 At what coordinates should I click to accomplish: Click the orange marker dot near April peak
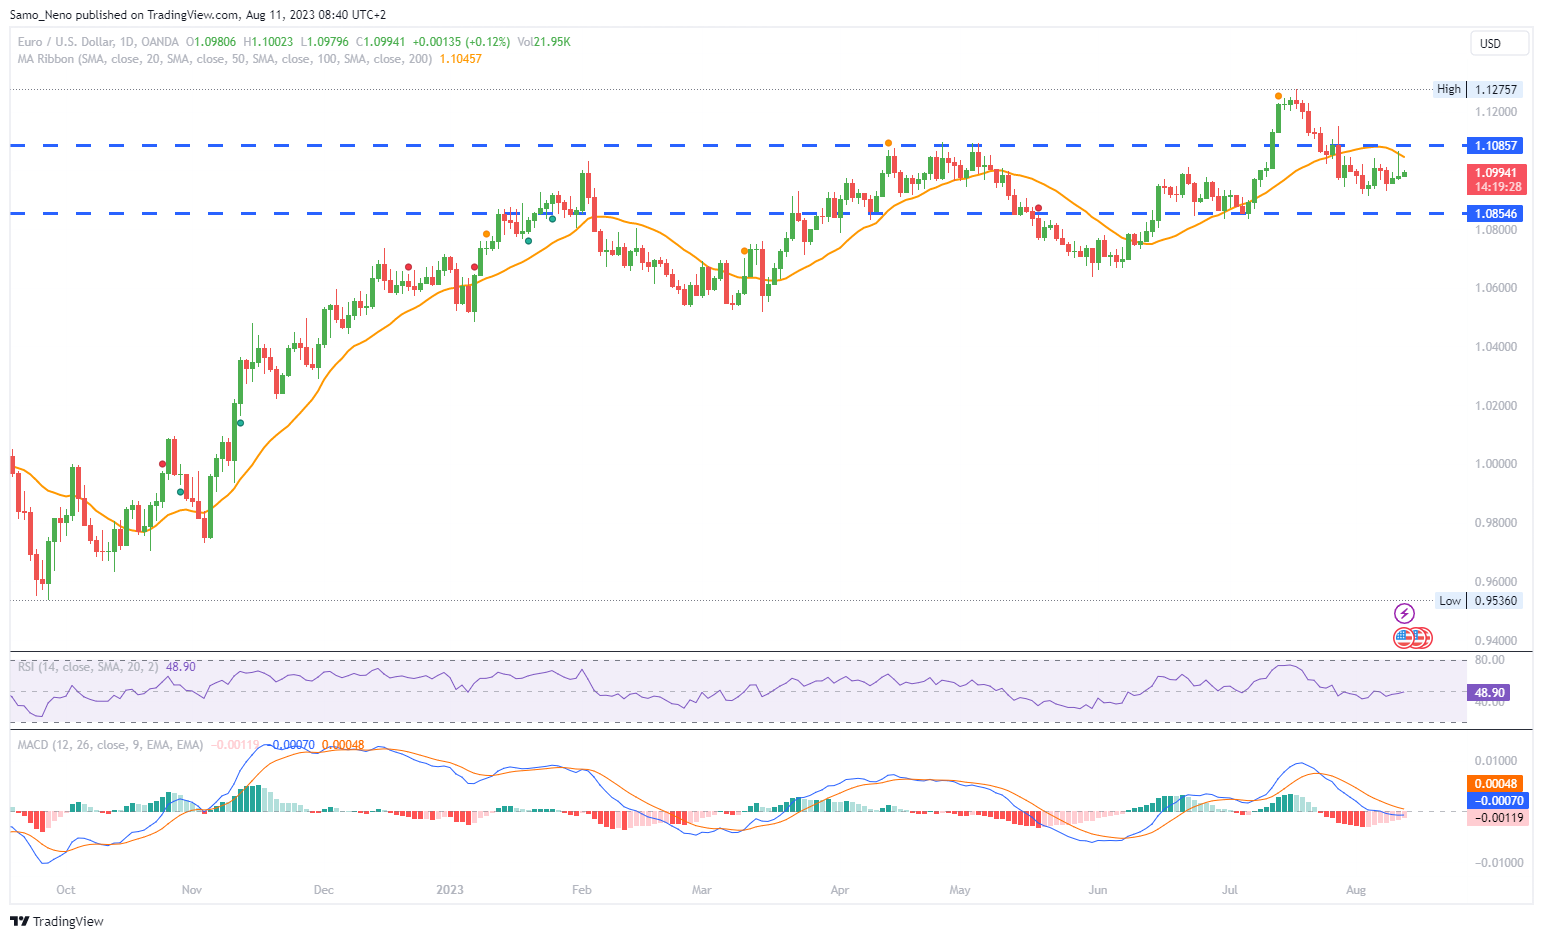(888, 143)
